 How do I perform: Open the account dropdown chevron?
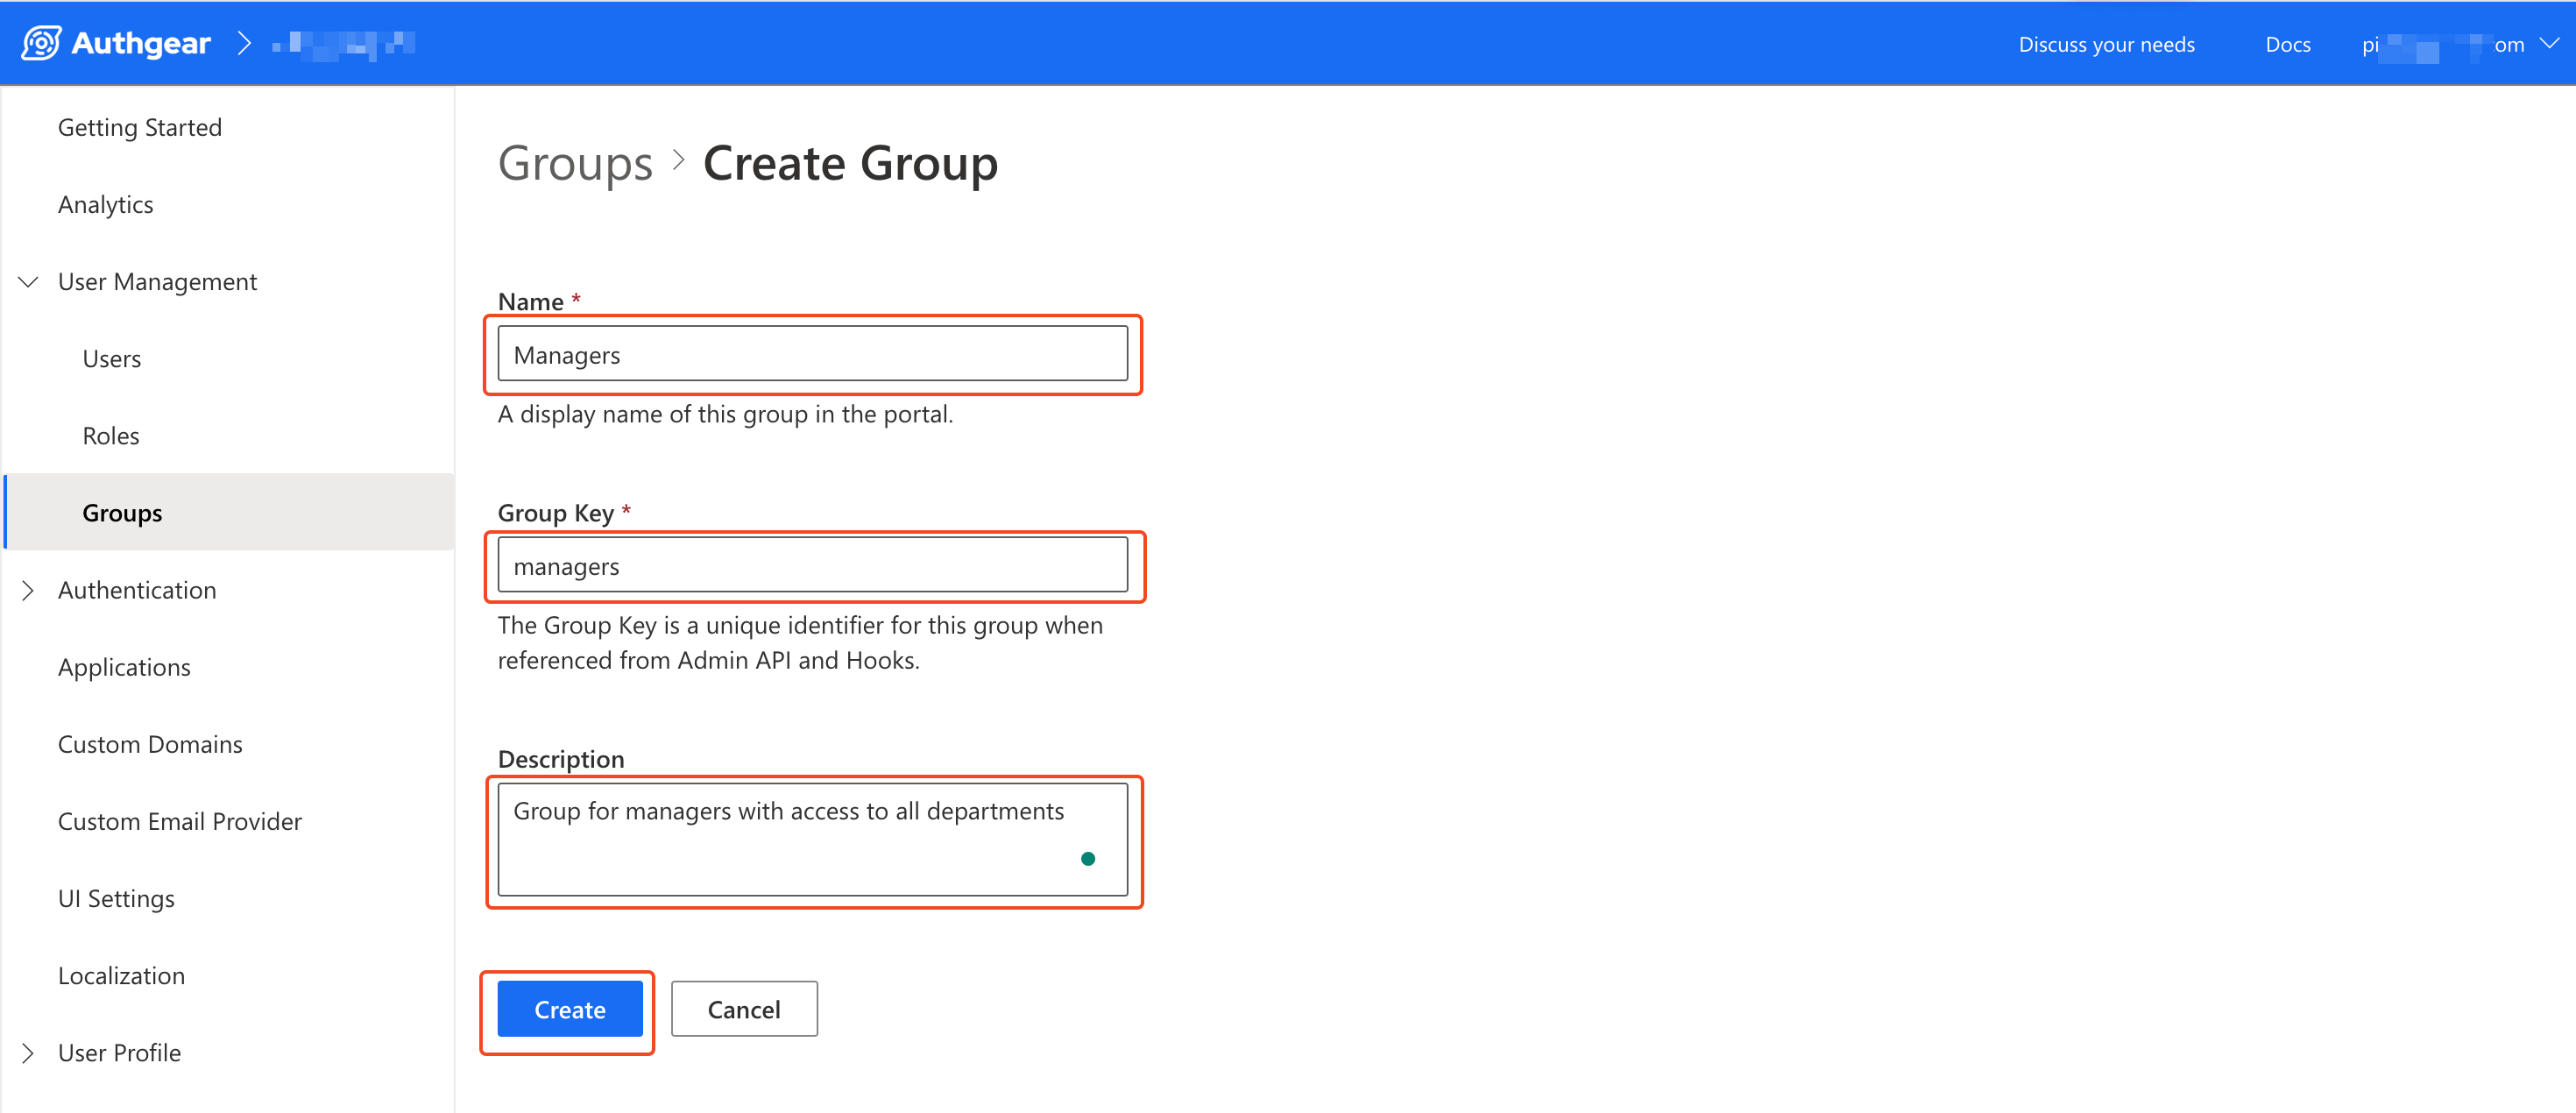(x=2549, y=43)
